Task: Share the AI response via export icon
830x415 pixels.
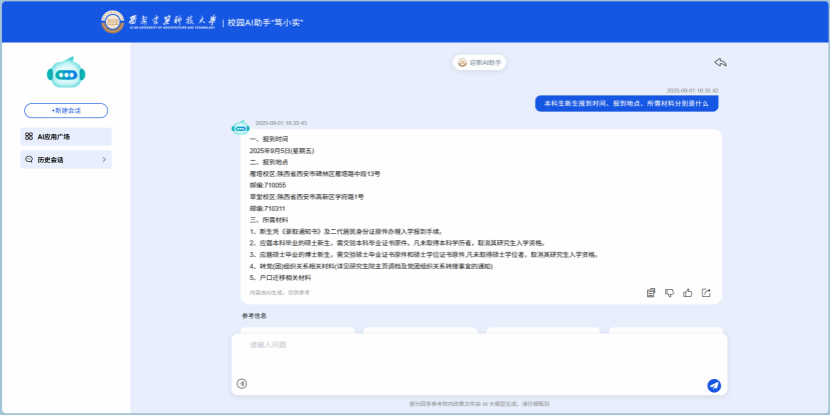Action: point(706,293)
